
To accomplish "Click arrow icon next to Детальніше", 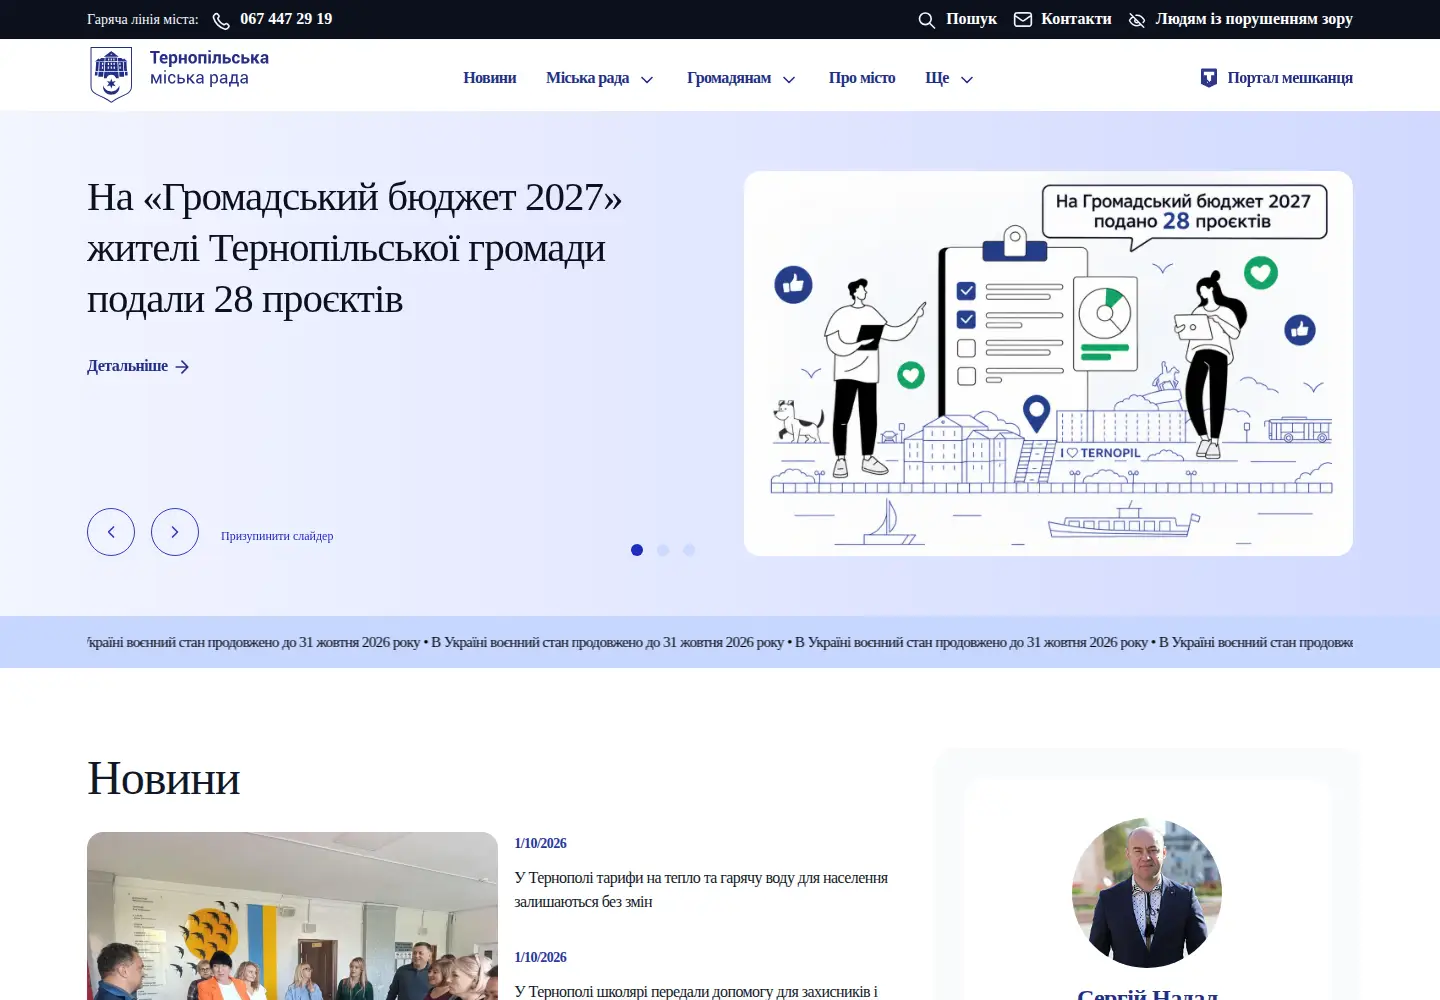I will (x=182, y=367).
